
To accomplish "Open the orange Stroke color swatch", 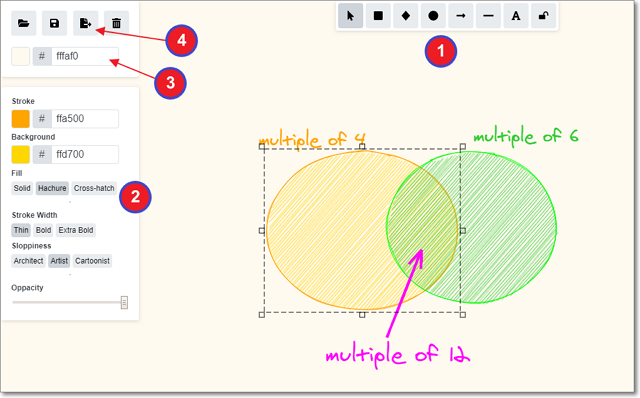I will tap(20, 119).
